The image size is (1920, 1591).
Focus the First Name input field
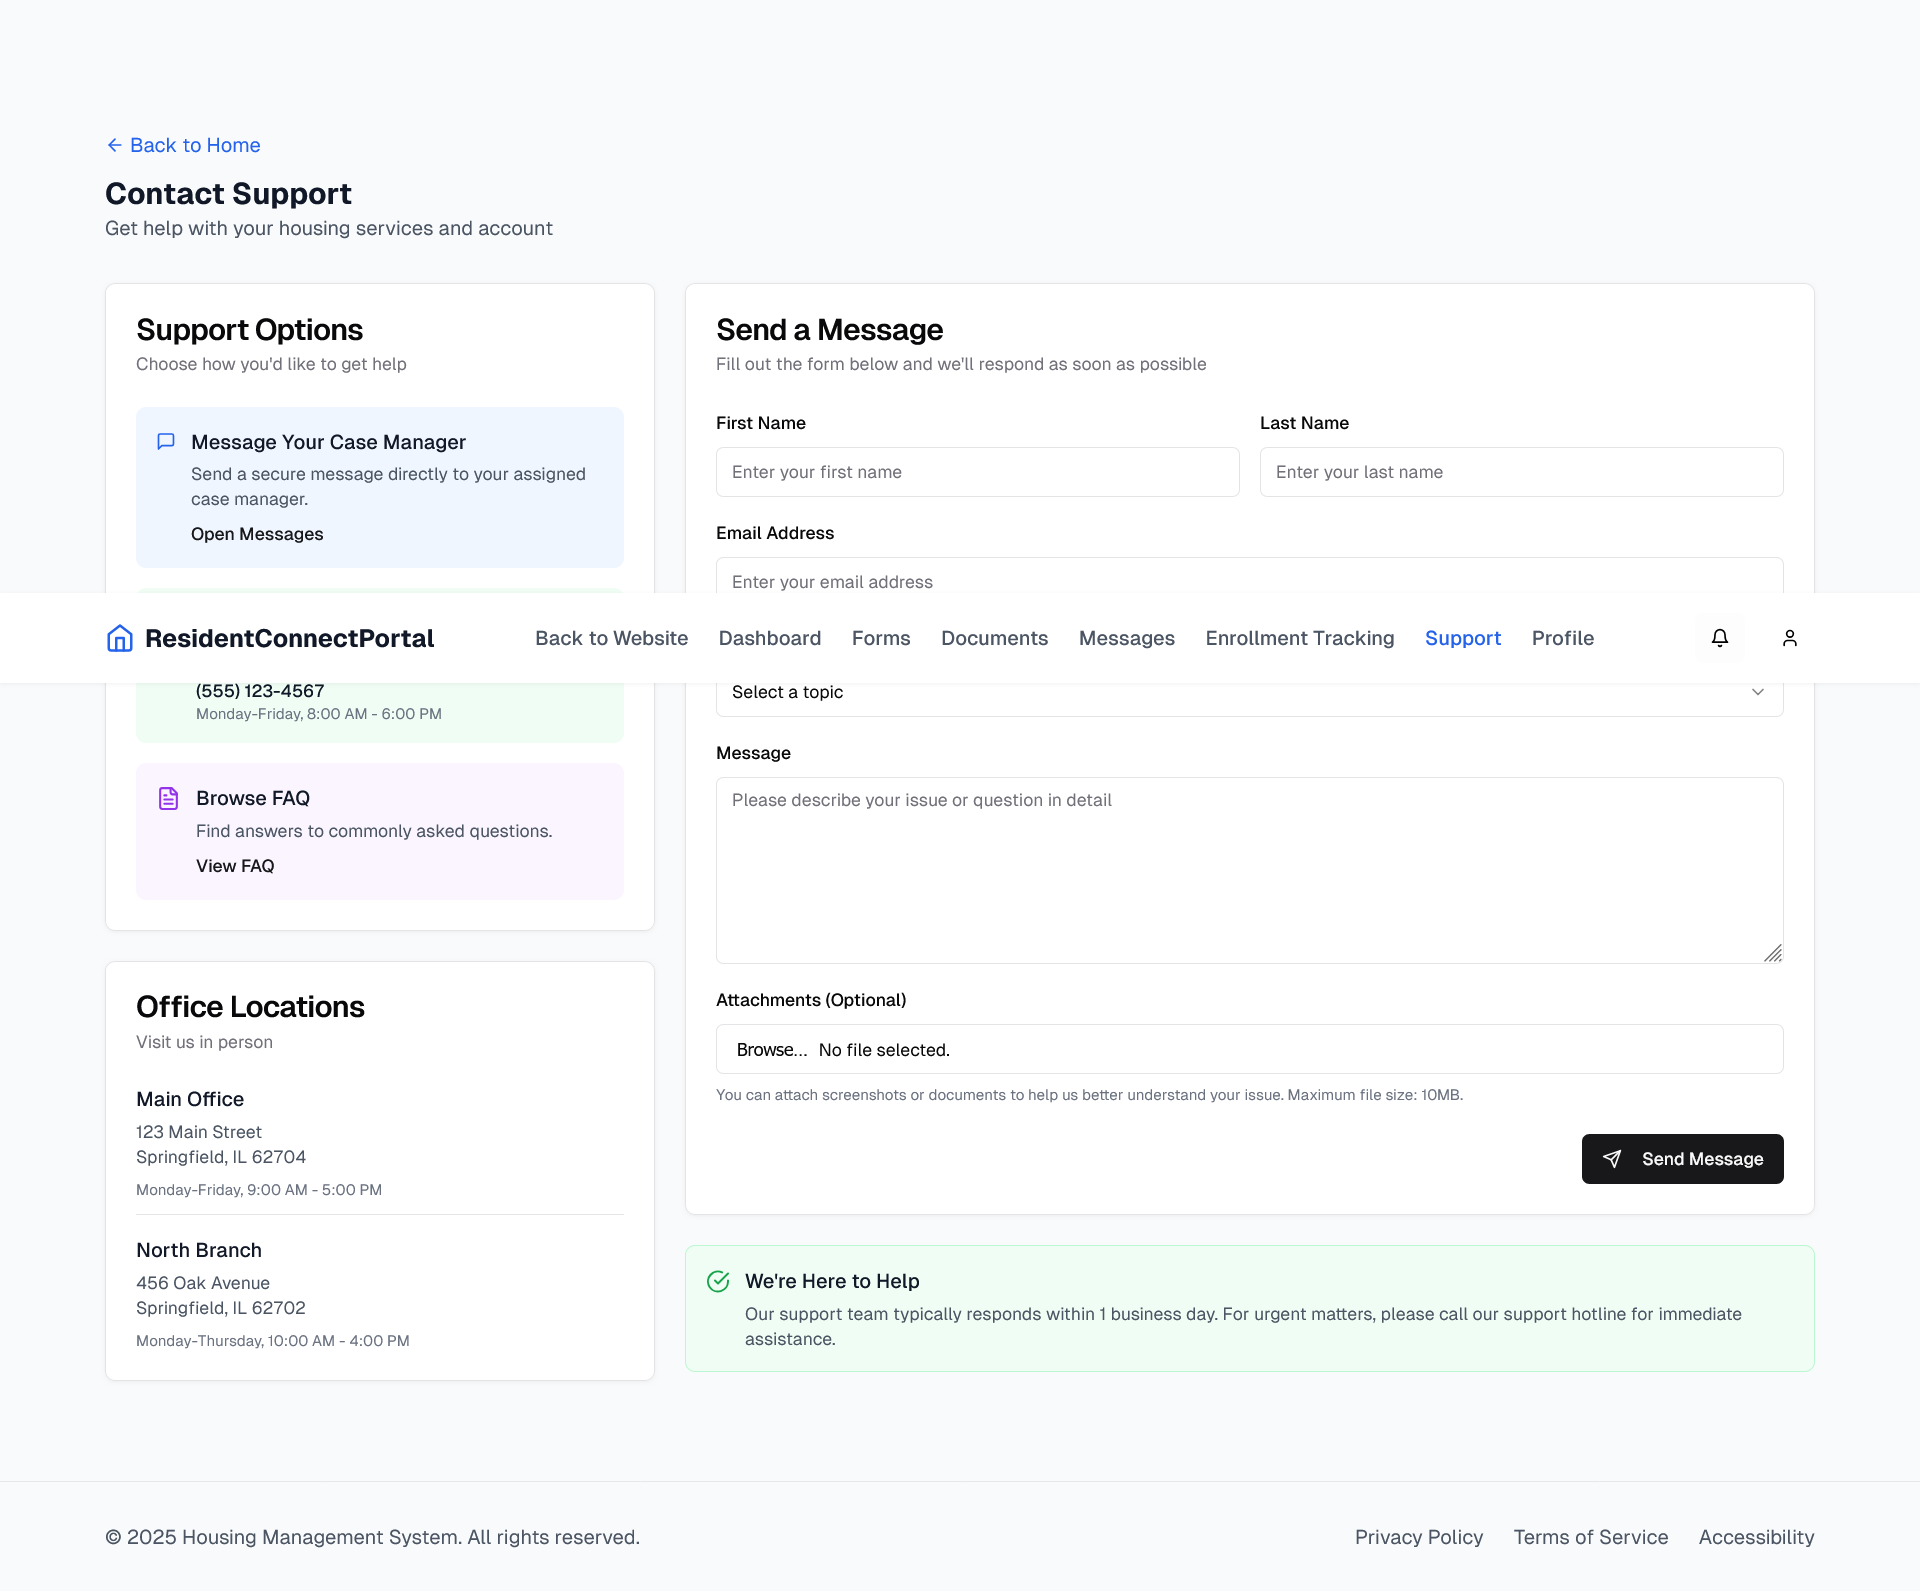[x=977, y=472]
